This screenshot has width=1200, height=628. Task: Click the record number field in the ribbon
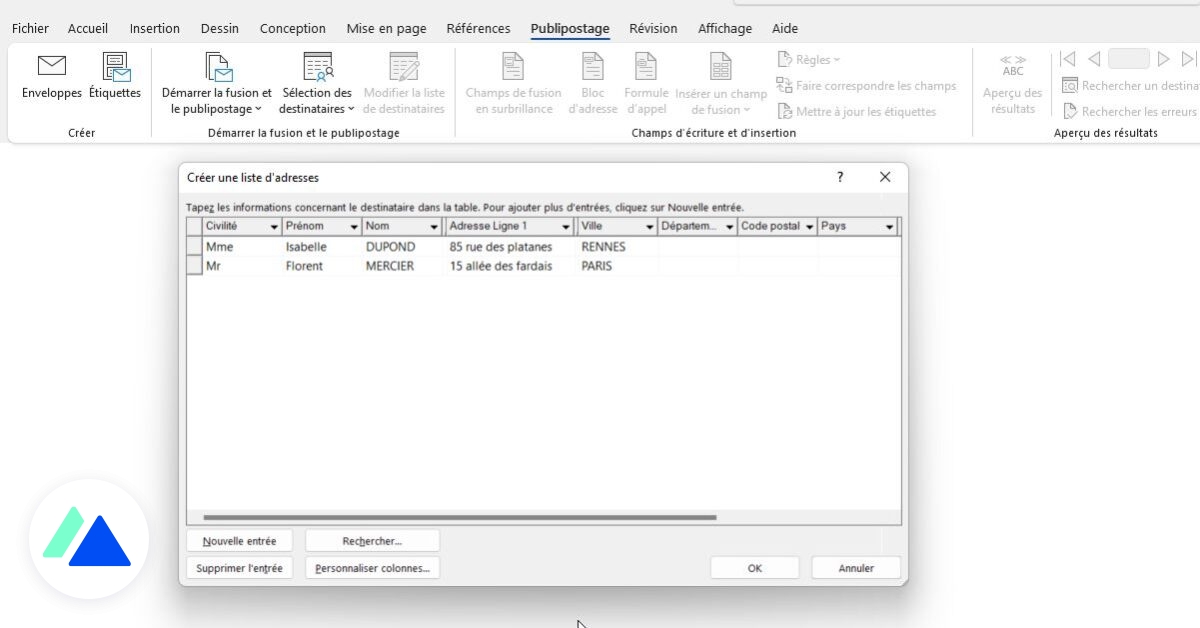point(1129,58)
